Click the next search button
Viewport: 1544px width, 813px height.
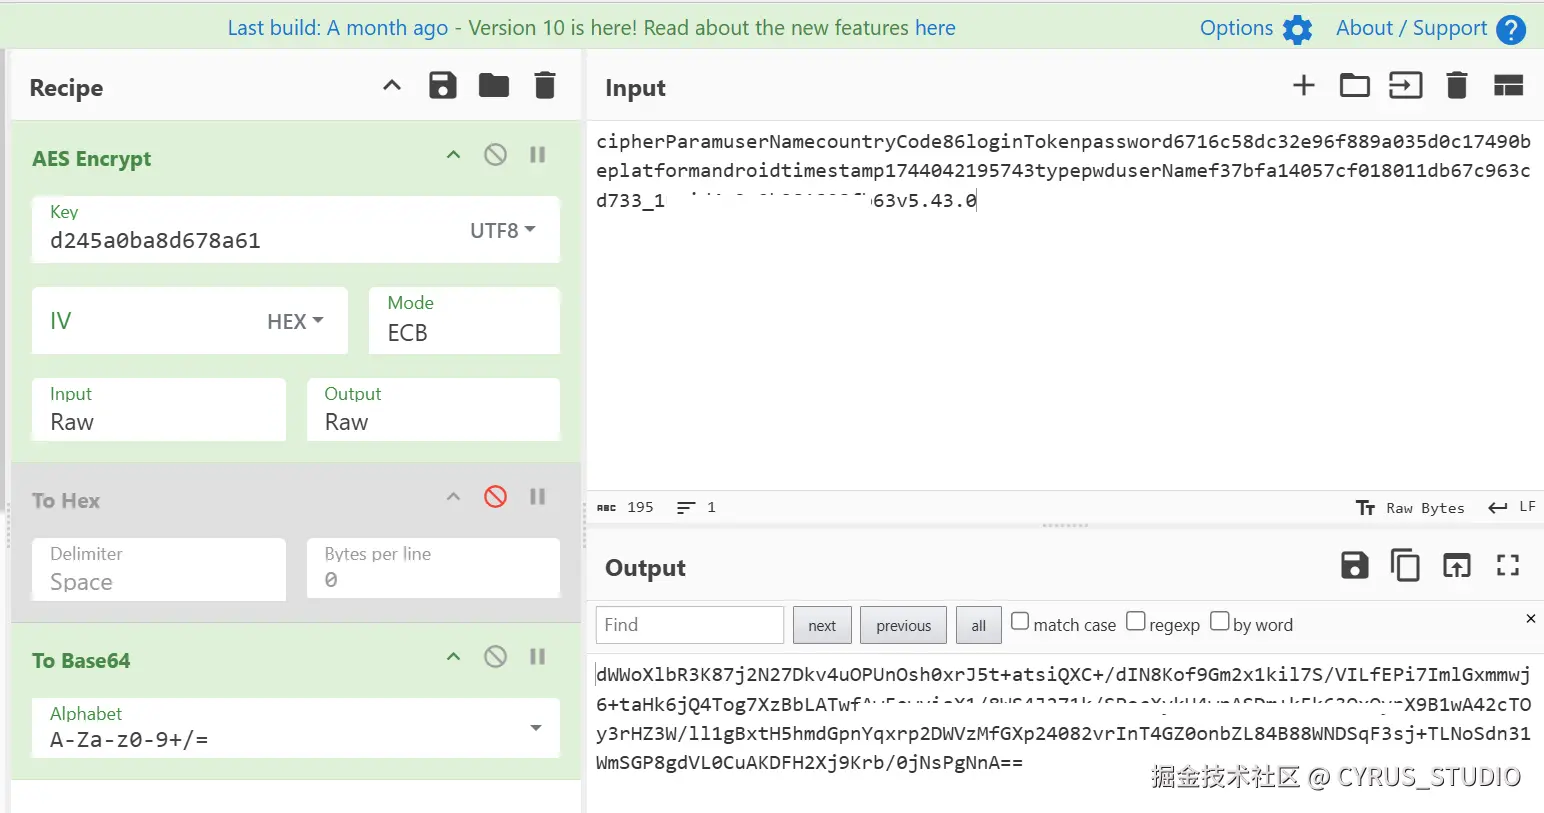tap(822, 625)
